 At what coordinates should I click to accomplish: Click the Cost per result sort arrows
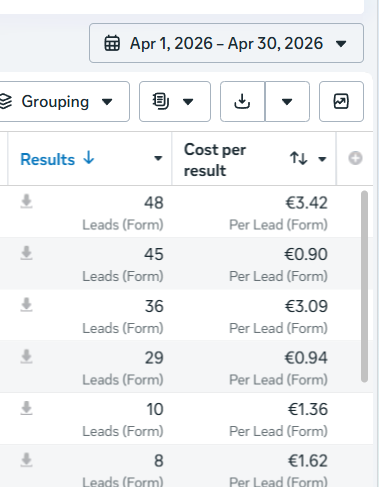[x=298, y=158]
